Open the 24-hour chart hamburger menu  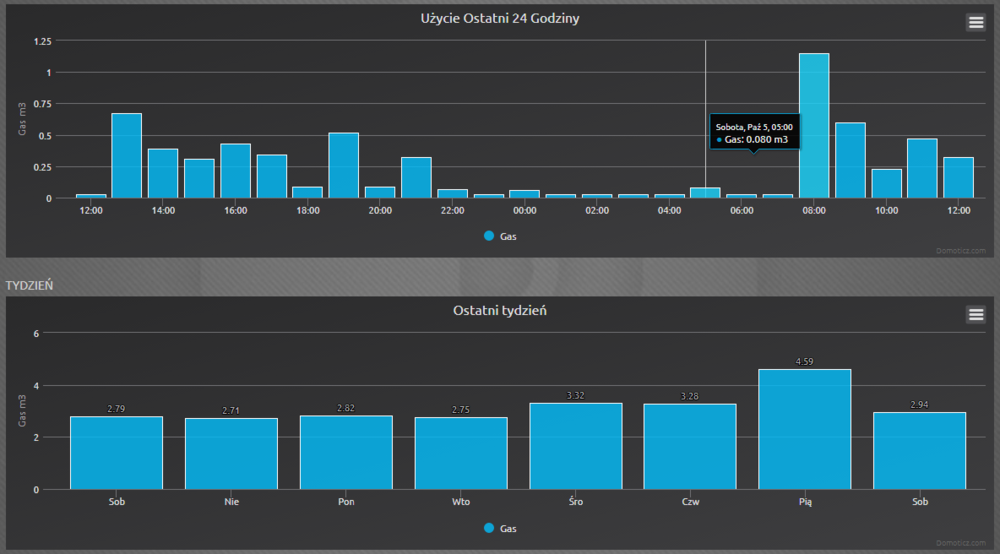click(x=976, y=23)
